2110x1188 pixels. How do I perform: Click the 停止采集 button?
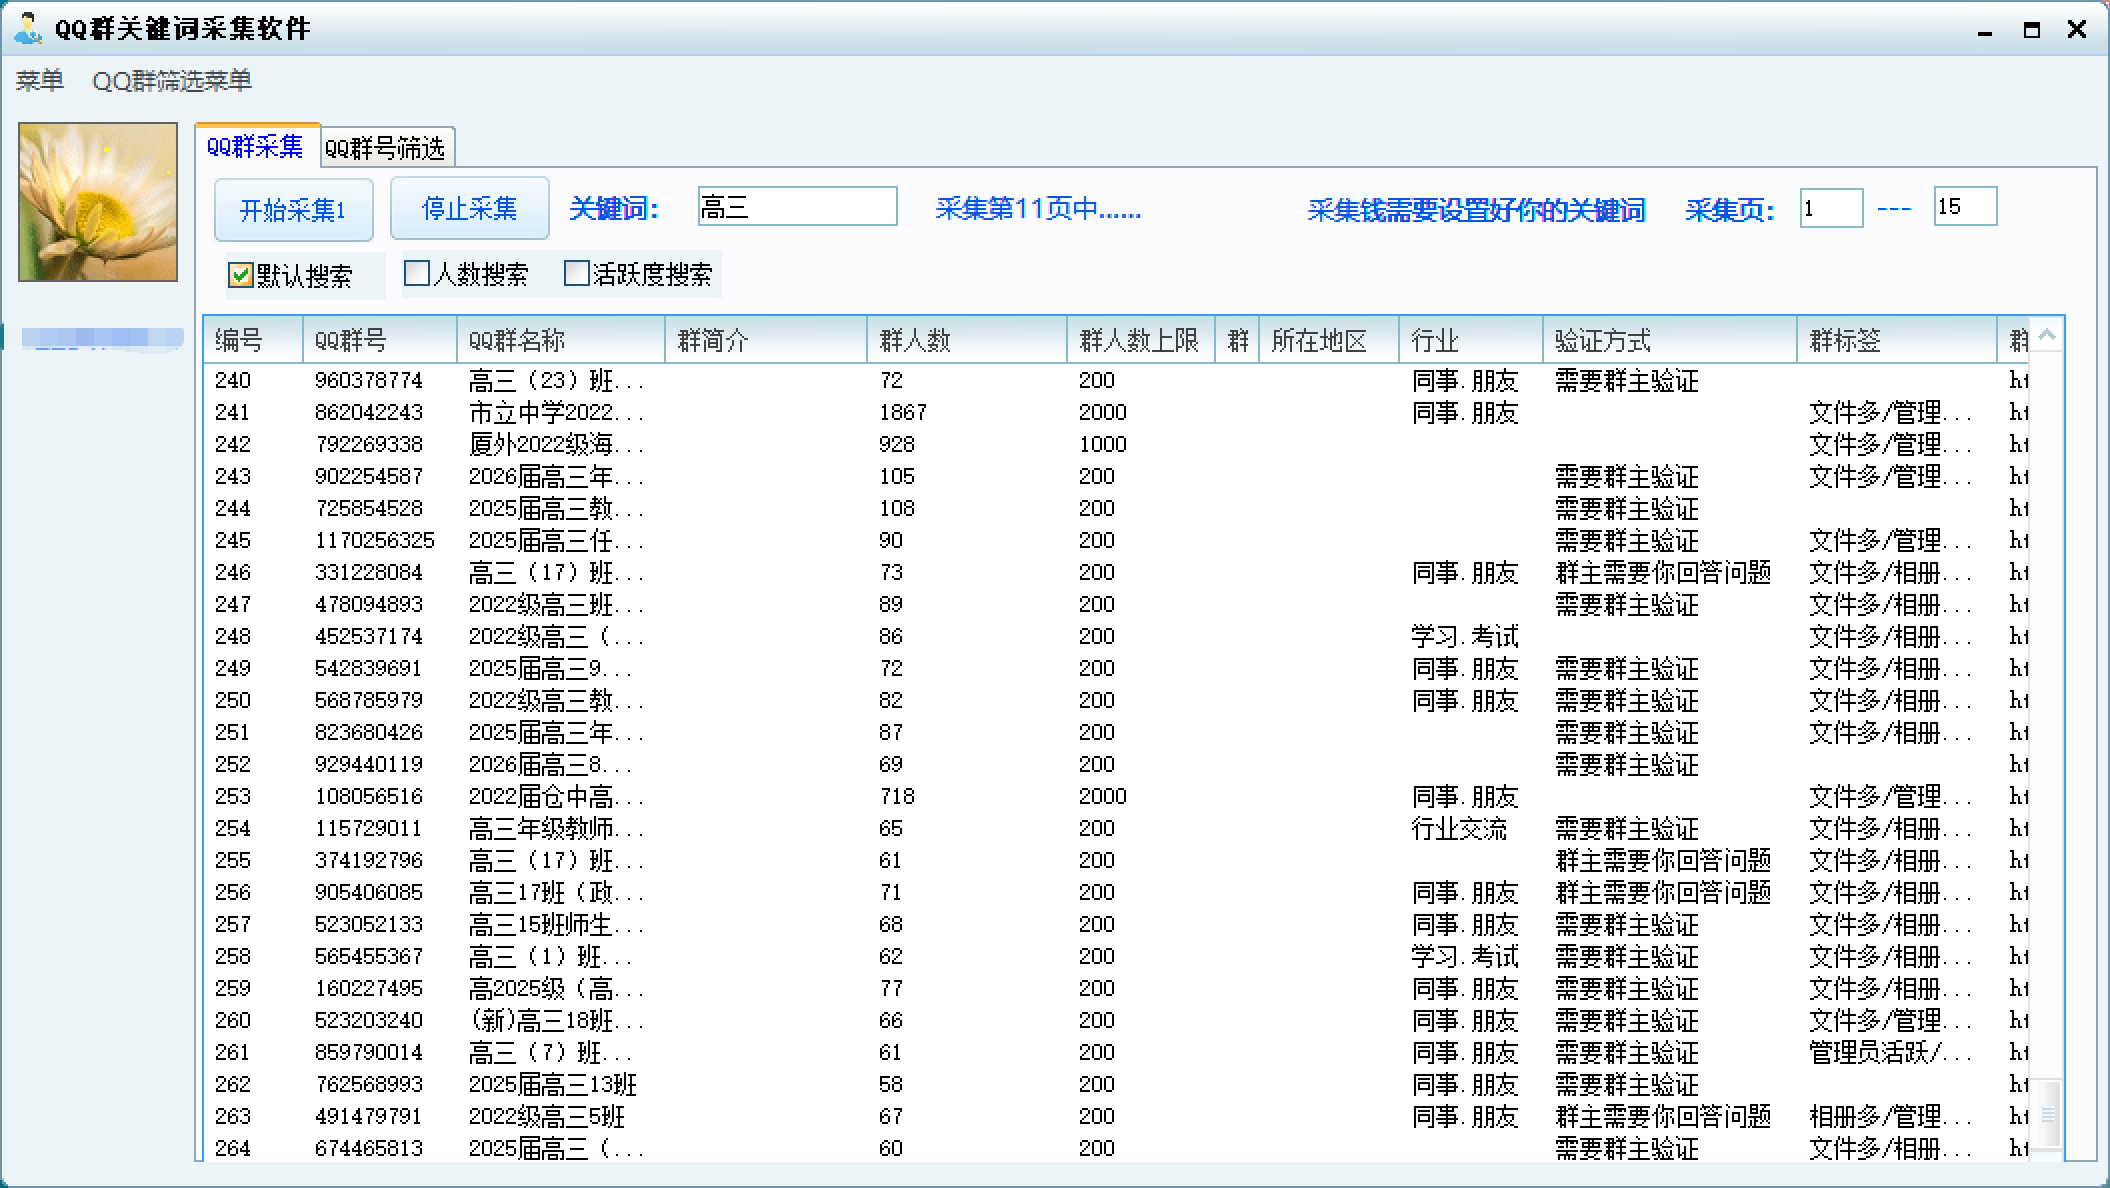[x=470, y=209]
